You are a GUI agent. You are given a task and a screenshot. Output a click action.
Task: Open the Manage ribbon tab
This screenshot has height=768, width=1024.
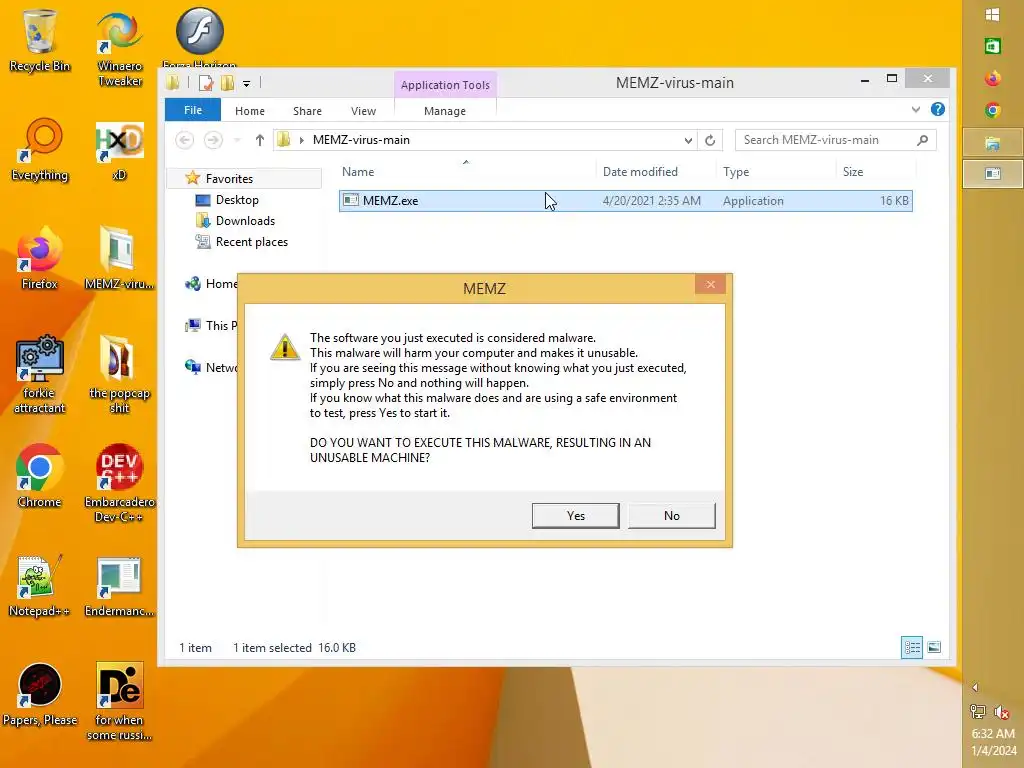coord(445,111)
